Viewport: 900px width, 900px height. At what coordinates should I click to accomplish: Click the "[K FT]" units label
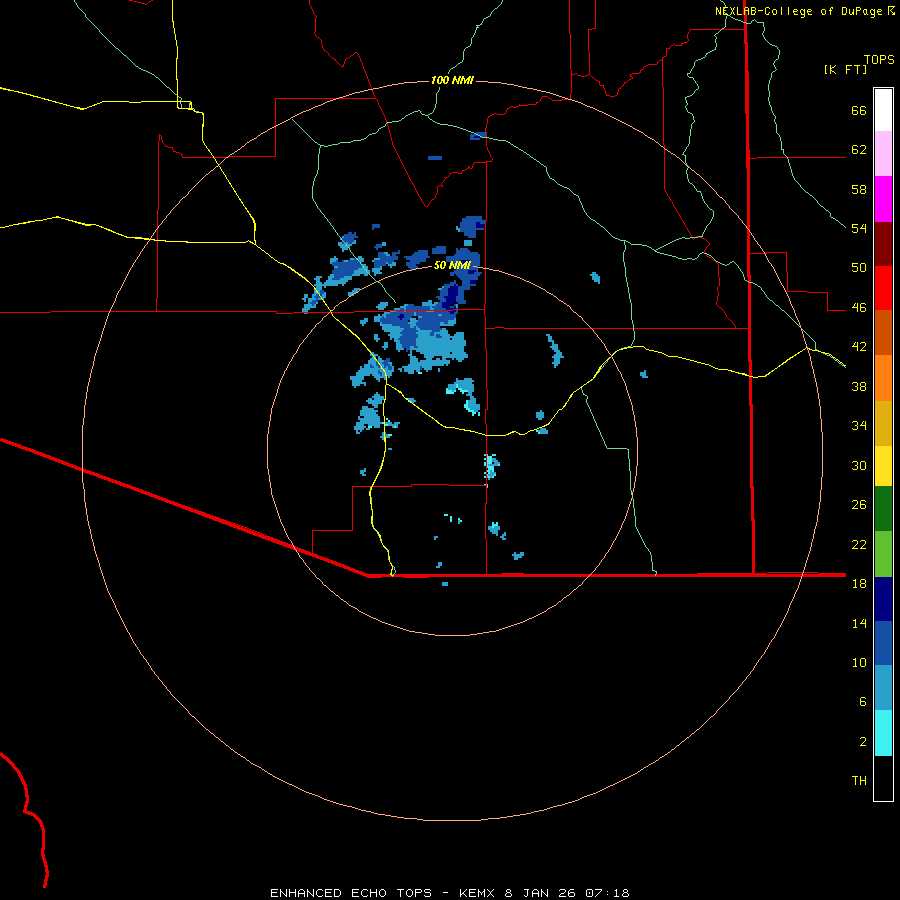pos(845,70)
